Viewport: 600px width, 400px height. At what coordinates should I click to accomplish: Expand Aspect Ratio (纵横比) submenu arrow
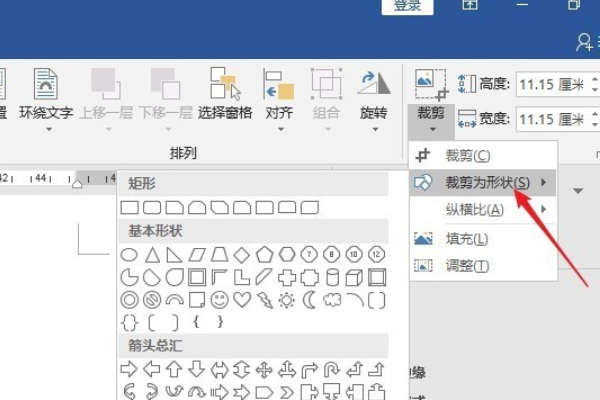click(x=544, y=209)
